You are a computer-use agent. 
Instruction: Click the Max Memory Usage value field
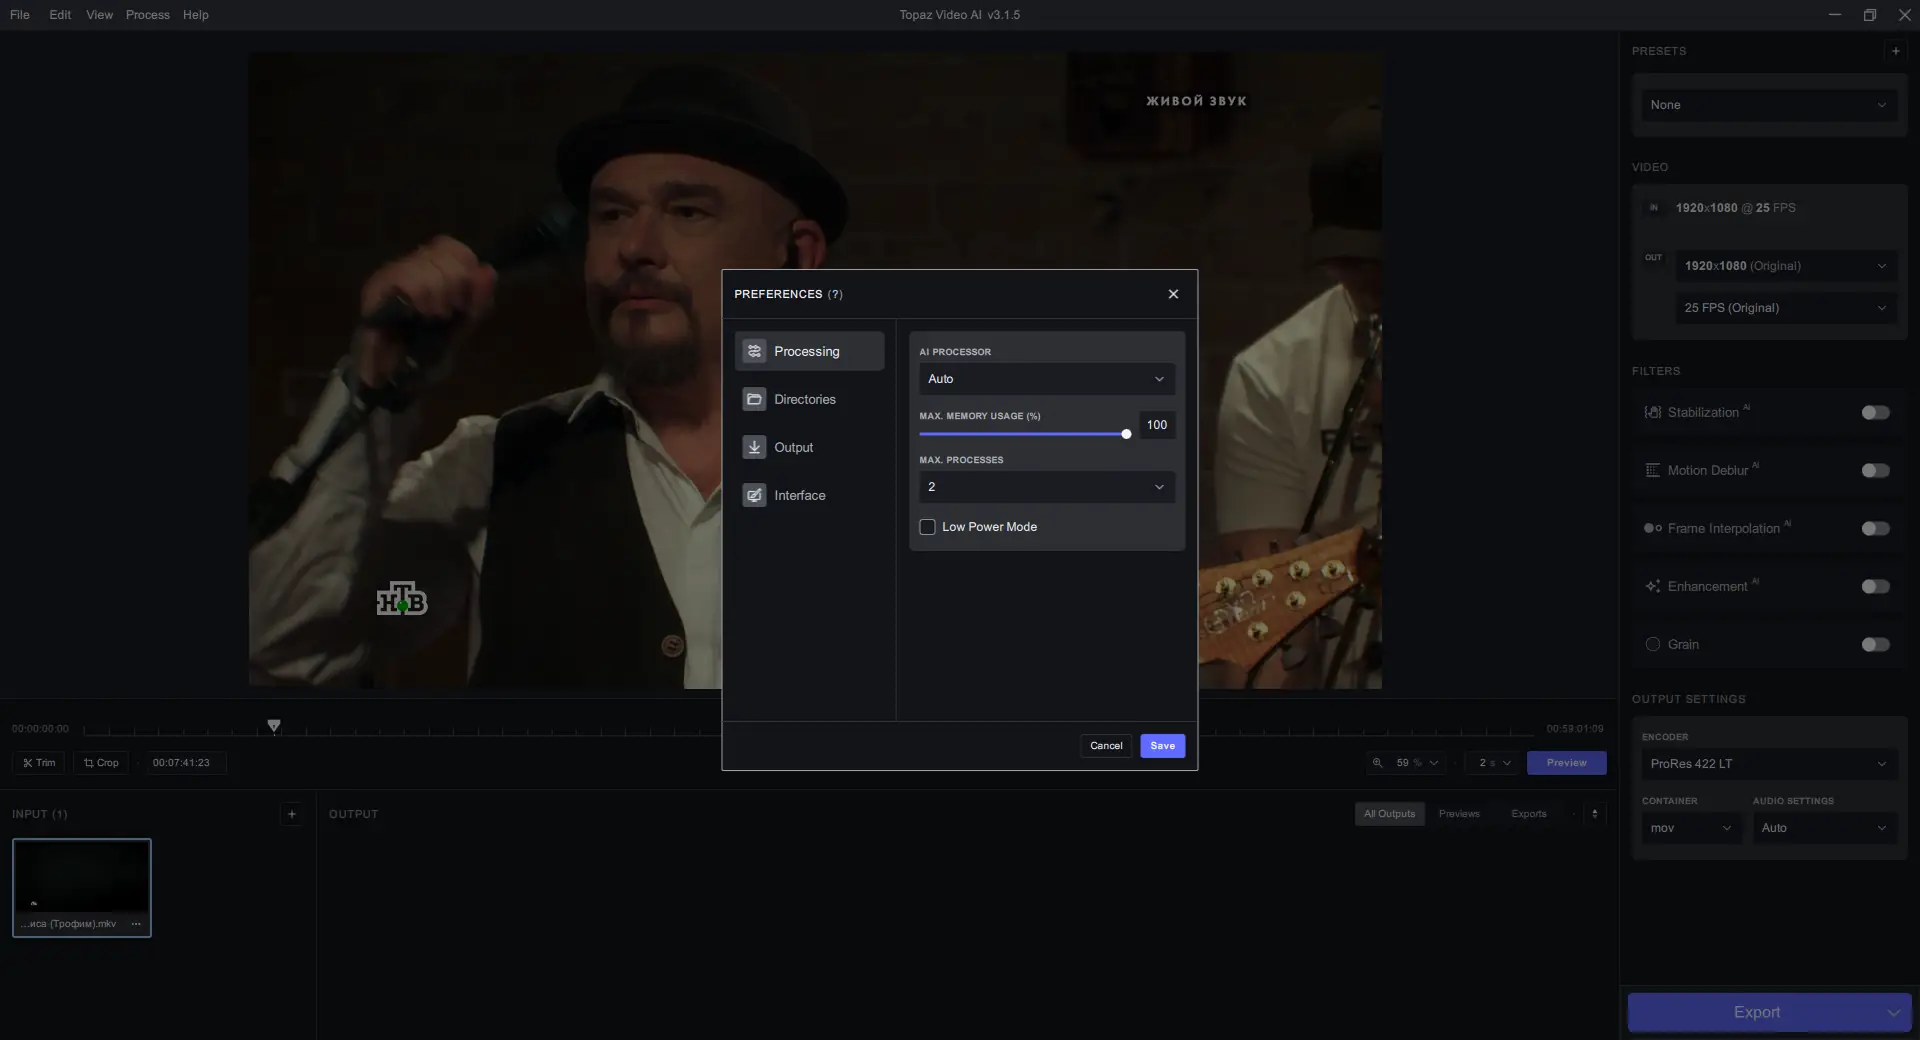coord(1157,425)
